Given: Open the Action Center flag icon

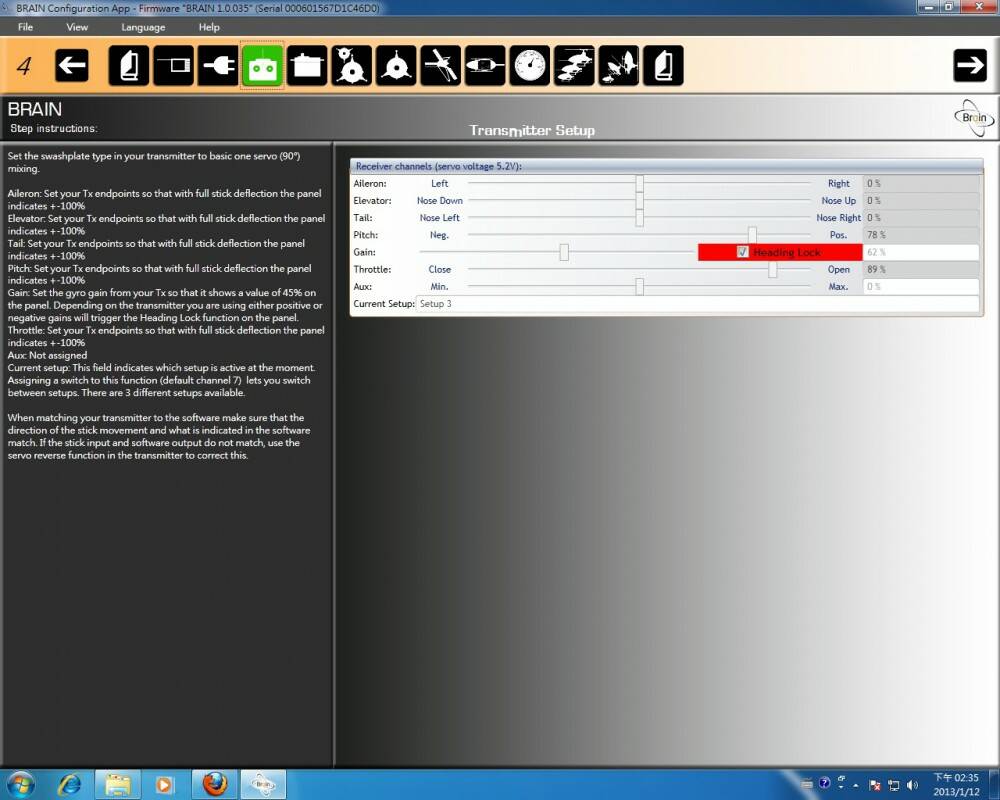Looking at the screenshot, I should [x=875, y=785].
